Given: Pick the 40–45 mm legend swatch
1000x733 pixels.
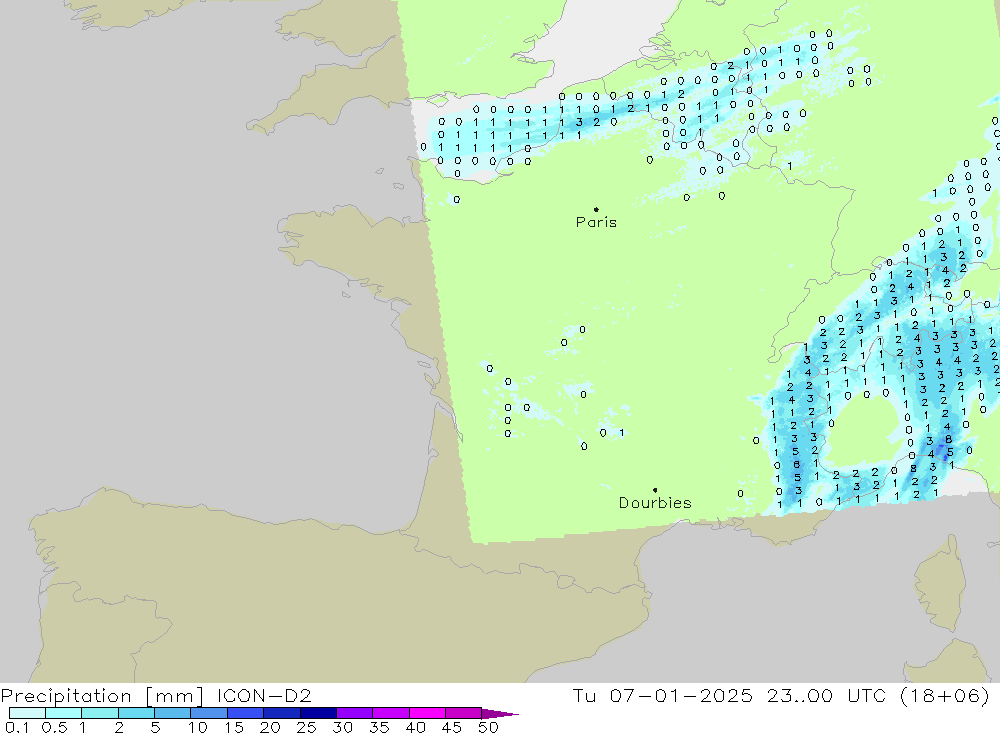Looking at the screenshot, I should tap(427, 713).
